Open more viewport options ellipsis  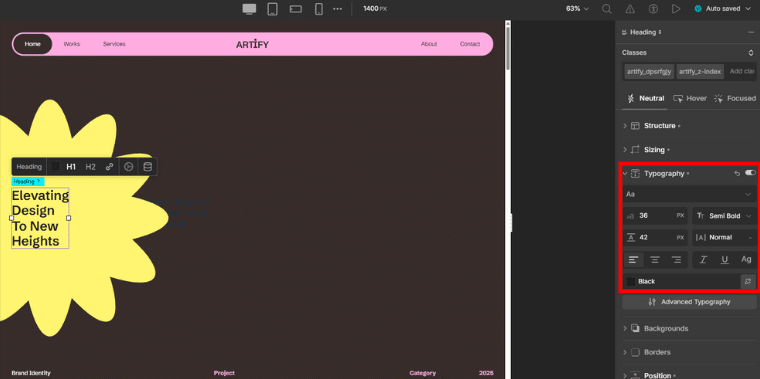(338, 9)
